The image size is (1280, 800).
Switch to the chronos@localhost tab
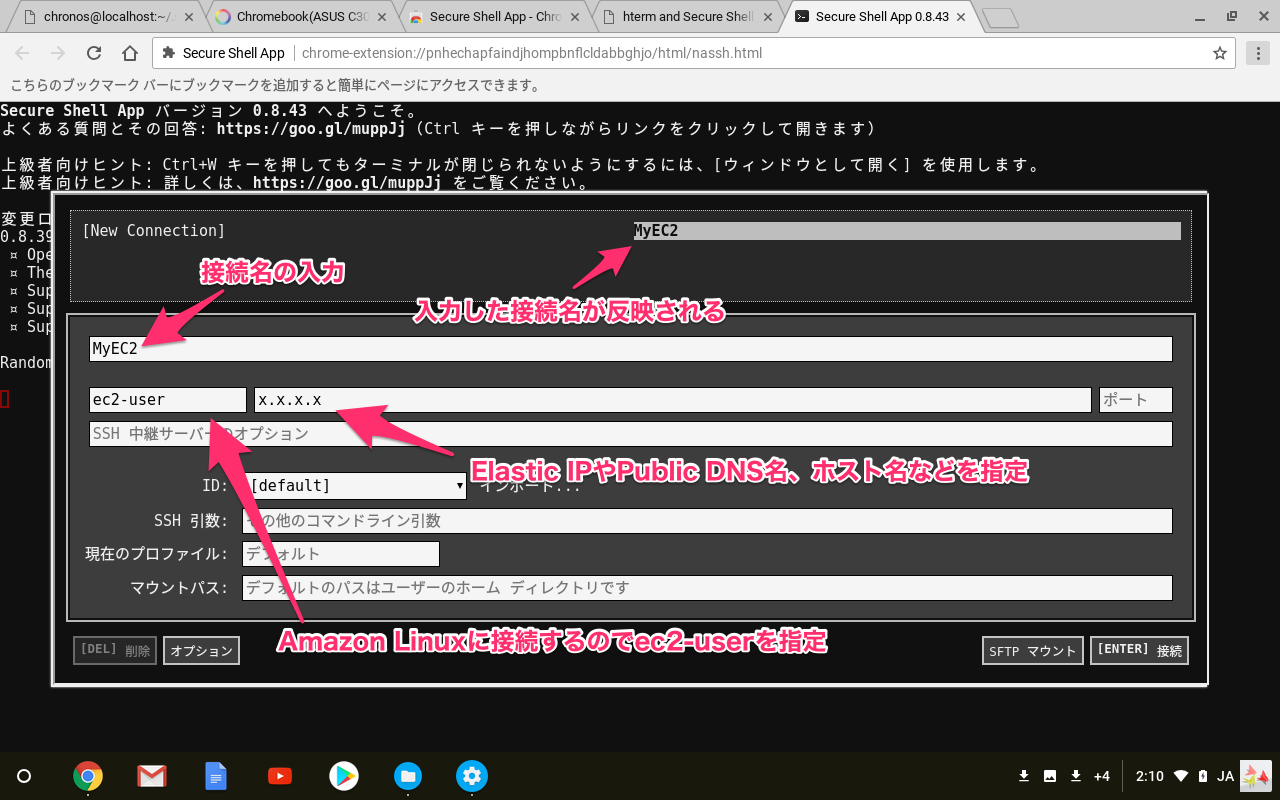[107, 17]
